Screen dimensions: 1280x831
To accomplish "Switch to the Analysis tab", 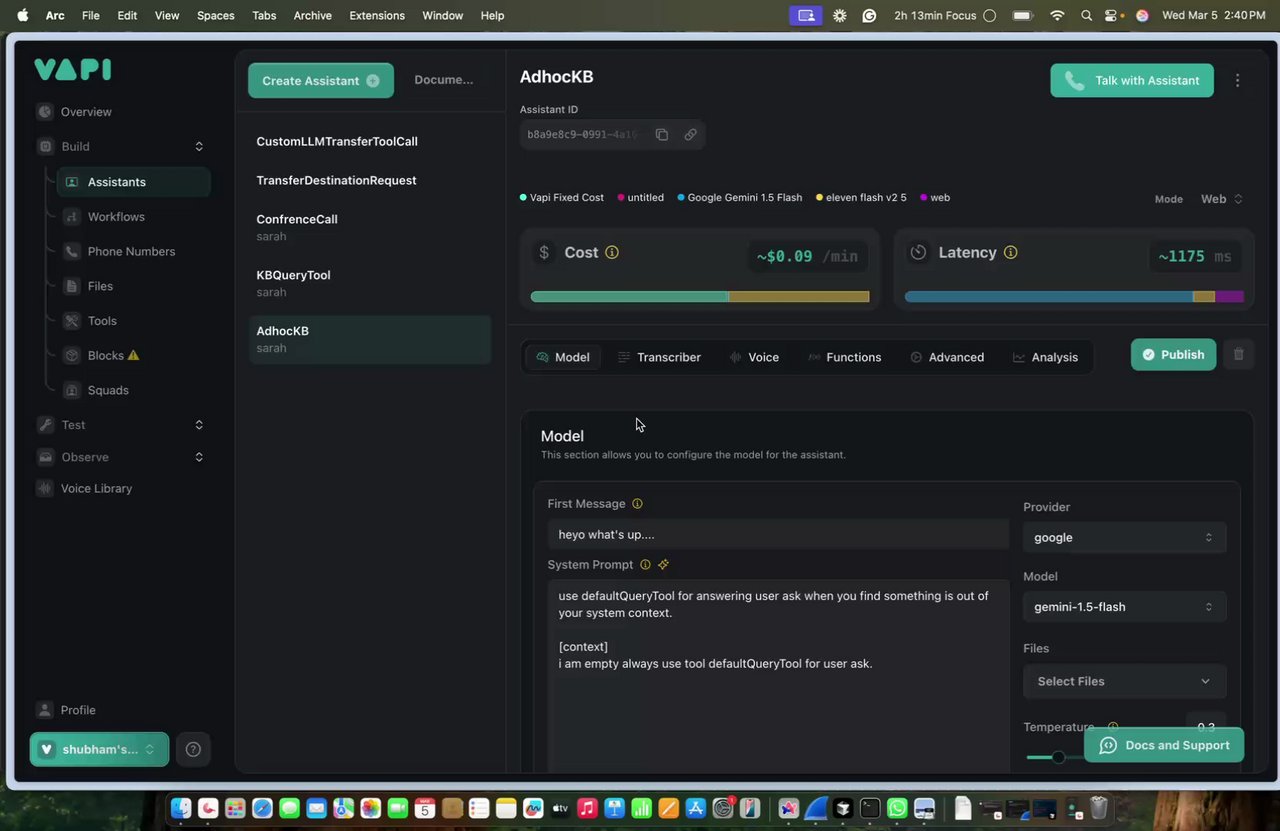I will tap(1045, 357).
